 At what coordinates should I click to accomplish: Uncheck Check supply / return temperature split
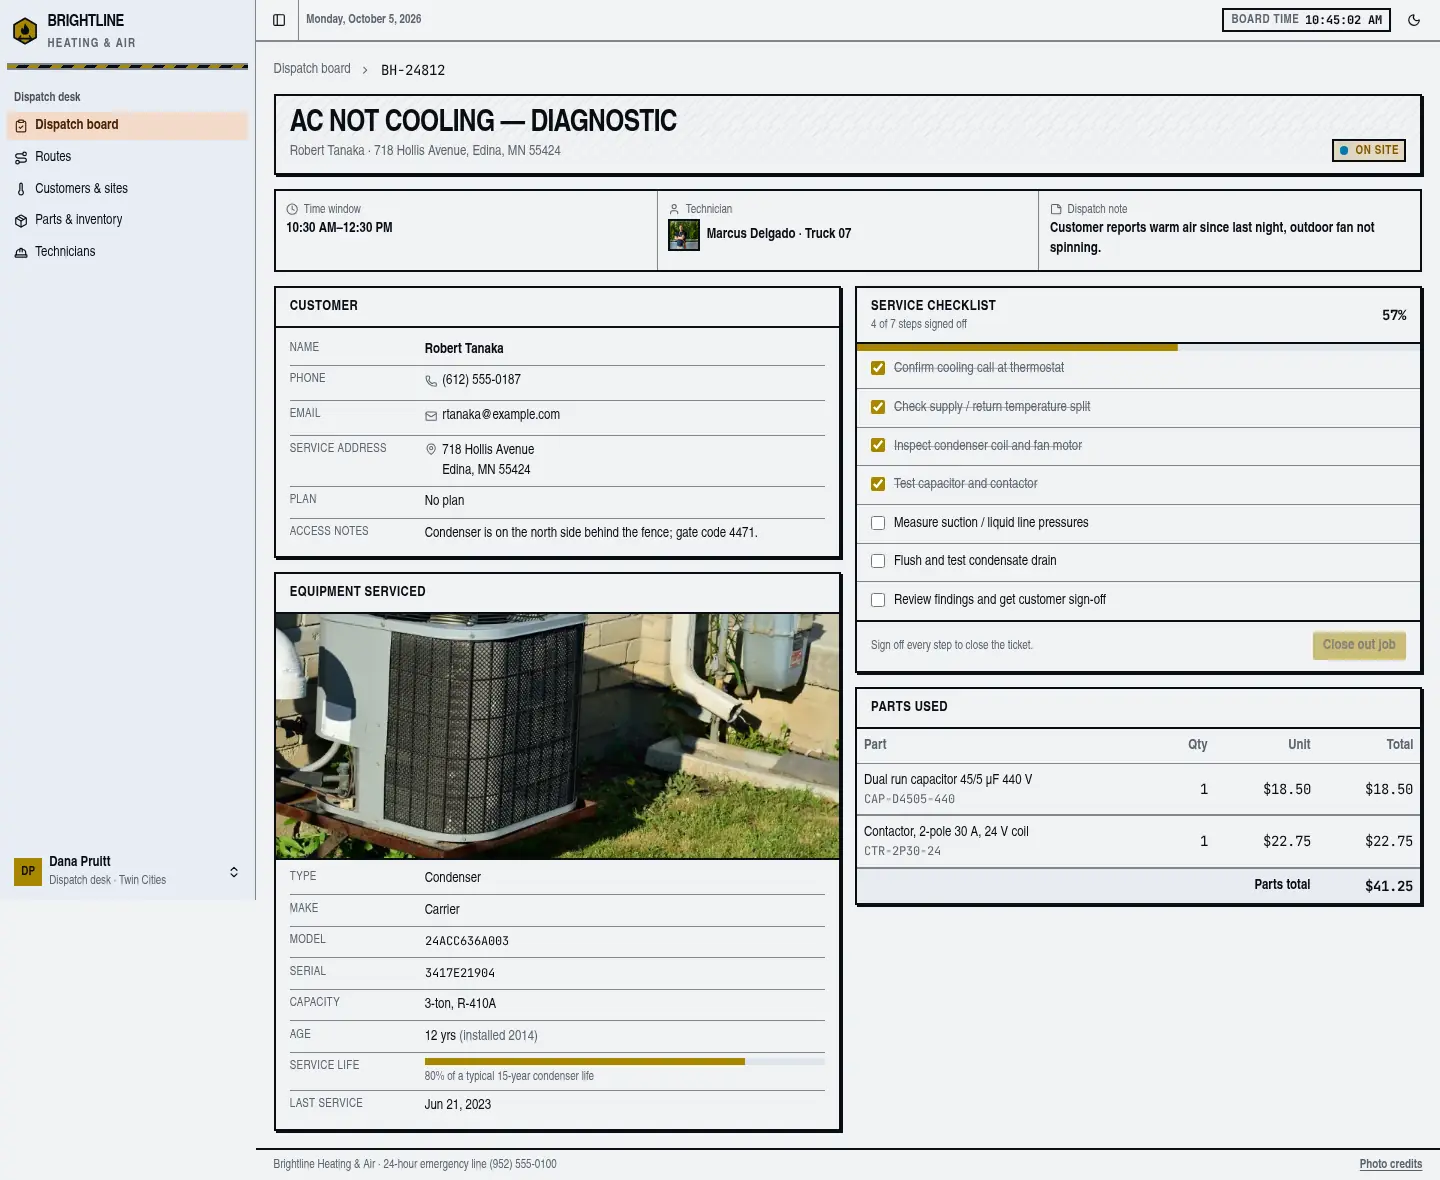(x=878, y=407)
